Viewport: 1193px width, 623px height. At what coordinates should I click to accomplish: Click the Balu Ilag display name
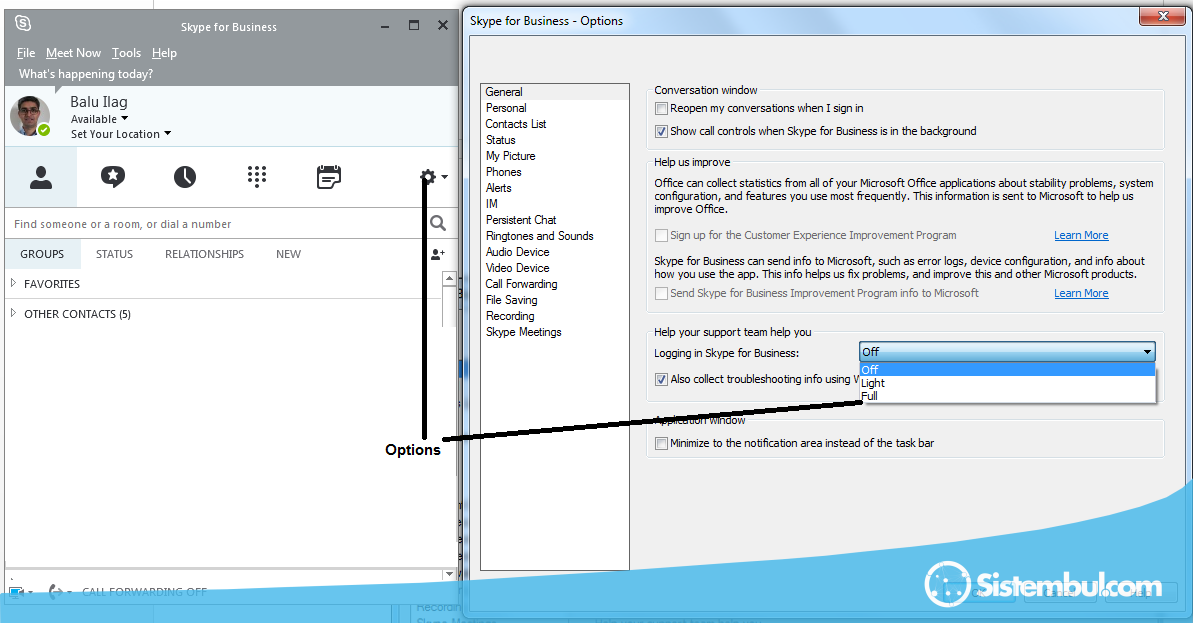[x=99, y=102]
